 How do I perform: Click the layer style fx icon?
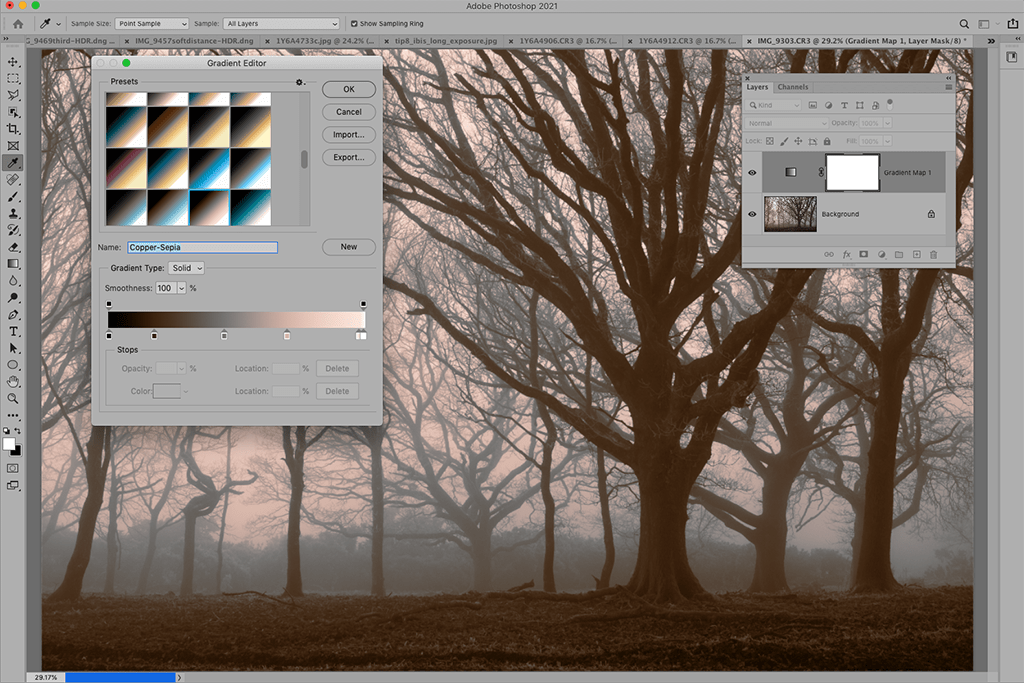[x=846, y=255]
